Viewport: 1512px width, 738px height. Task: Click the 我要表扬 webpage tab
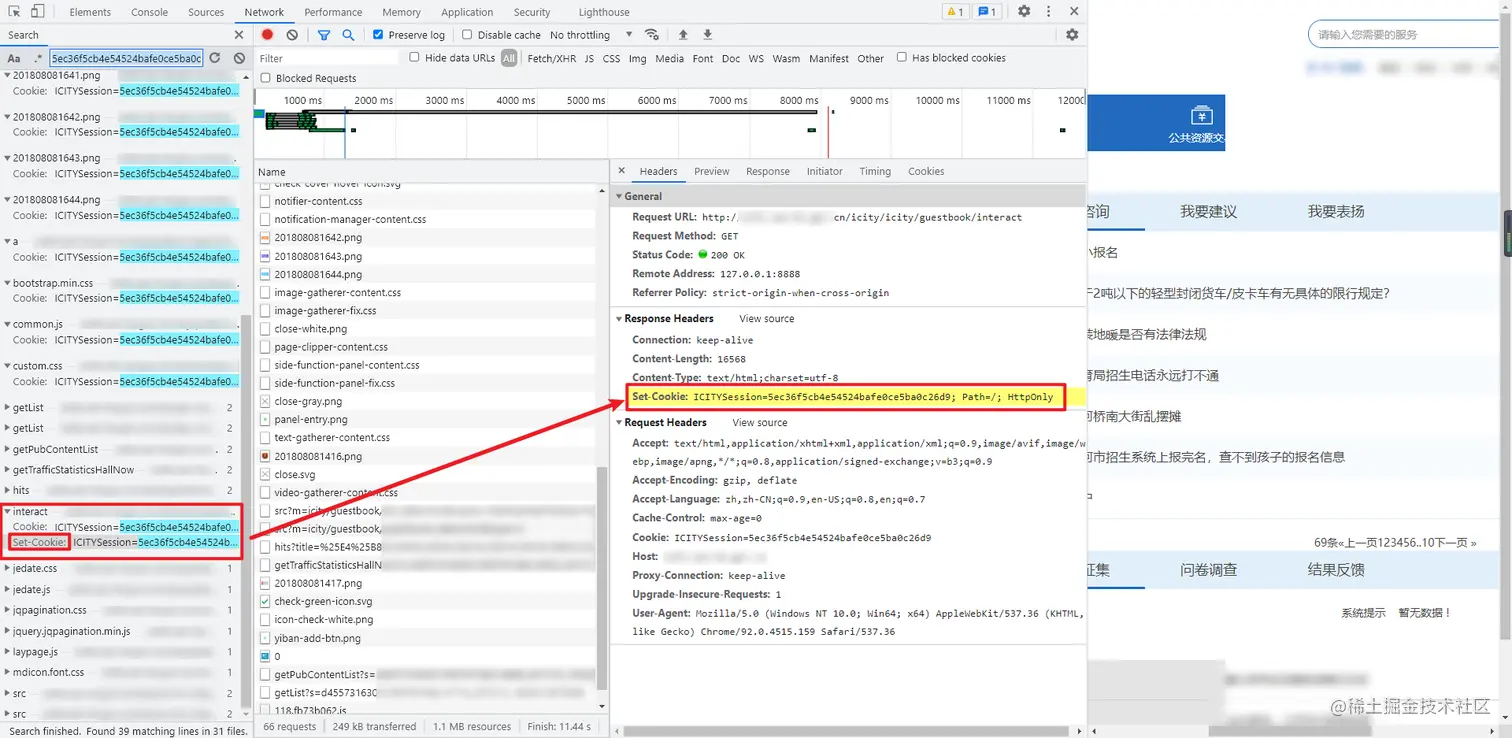1336,211
